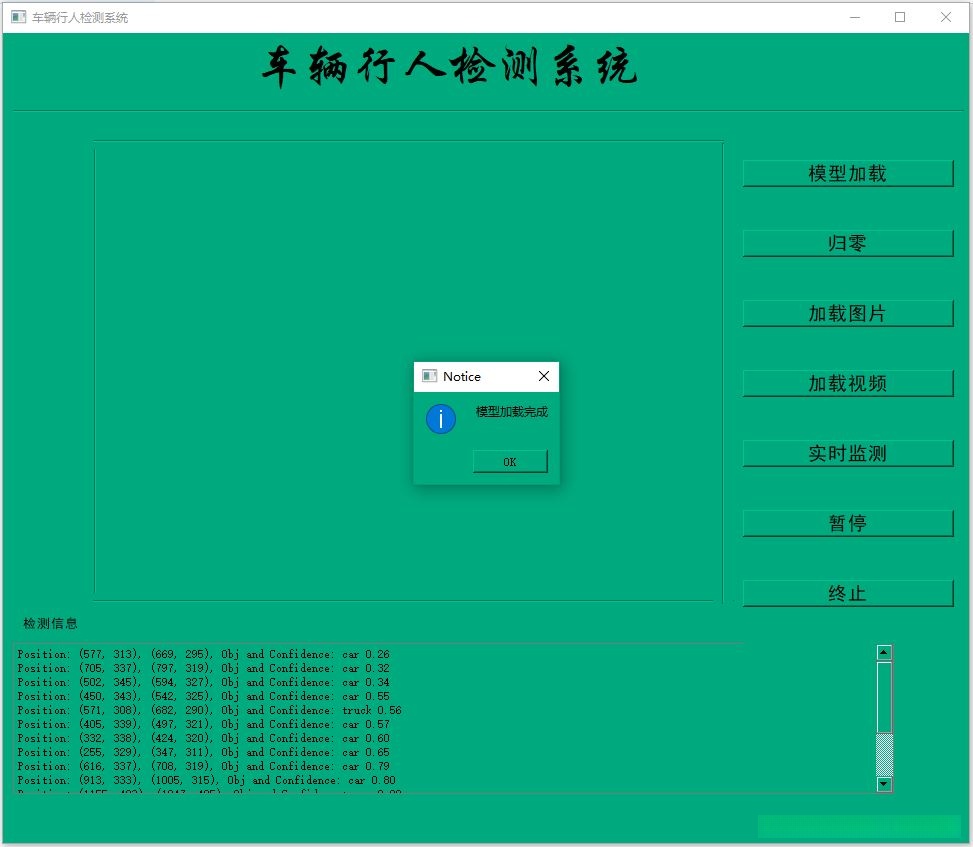Click 终止 to terminate detection
973x847 pixels.
(847, 592)
